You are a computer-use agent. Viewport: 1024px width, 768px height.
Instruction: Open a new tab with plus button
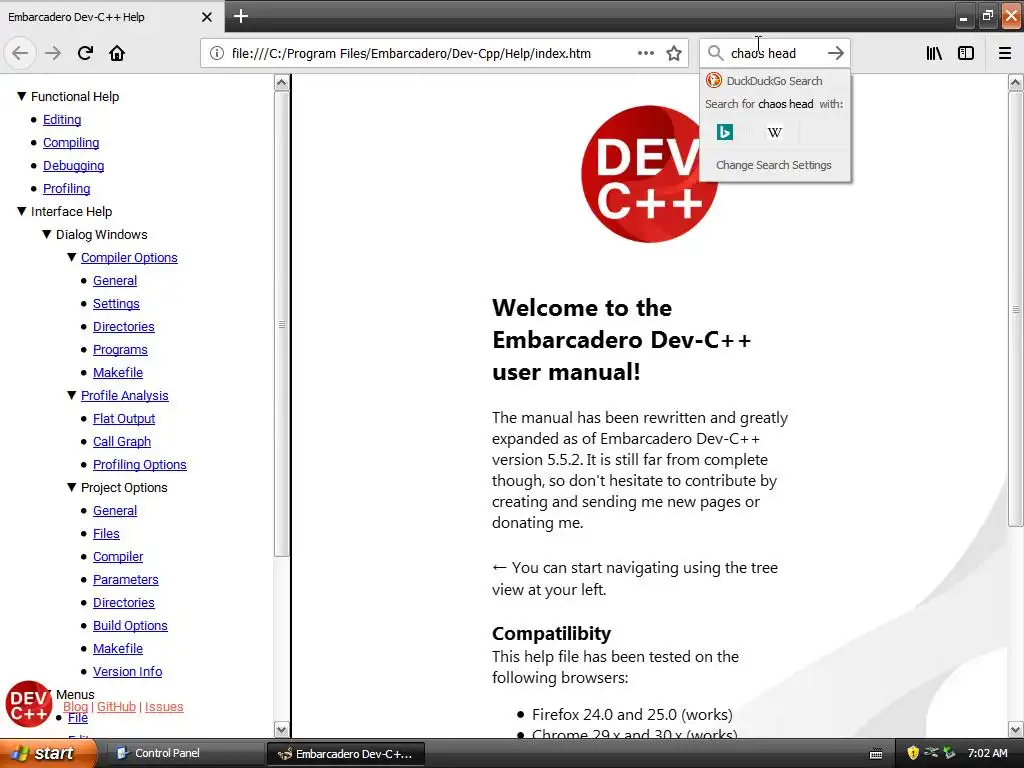click(x=241, y=16)
